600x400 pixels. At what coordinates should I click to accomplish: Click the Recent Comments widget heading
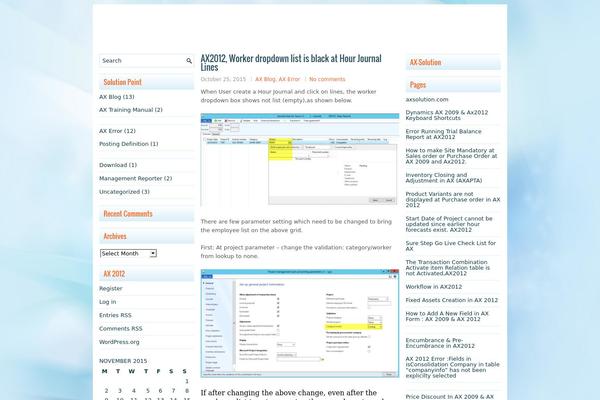click(128, 214)
